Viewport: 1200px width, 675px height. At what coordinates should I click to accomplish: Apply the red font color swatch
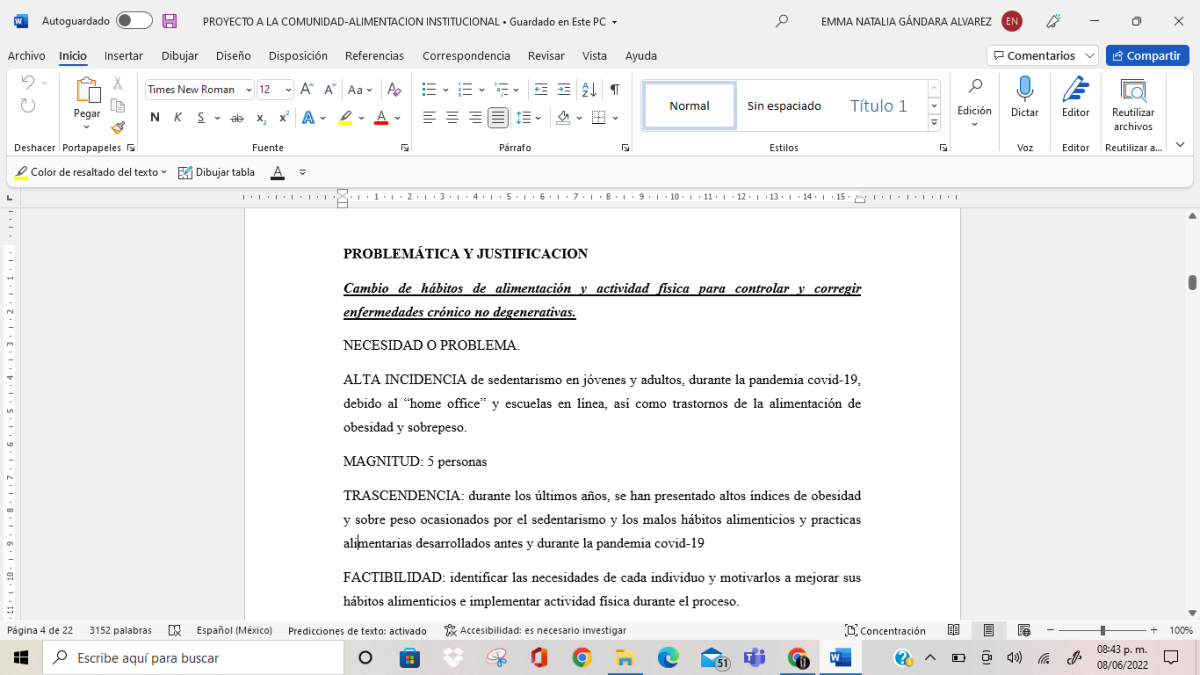tap(381, 118)
